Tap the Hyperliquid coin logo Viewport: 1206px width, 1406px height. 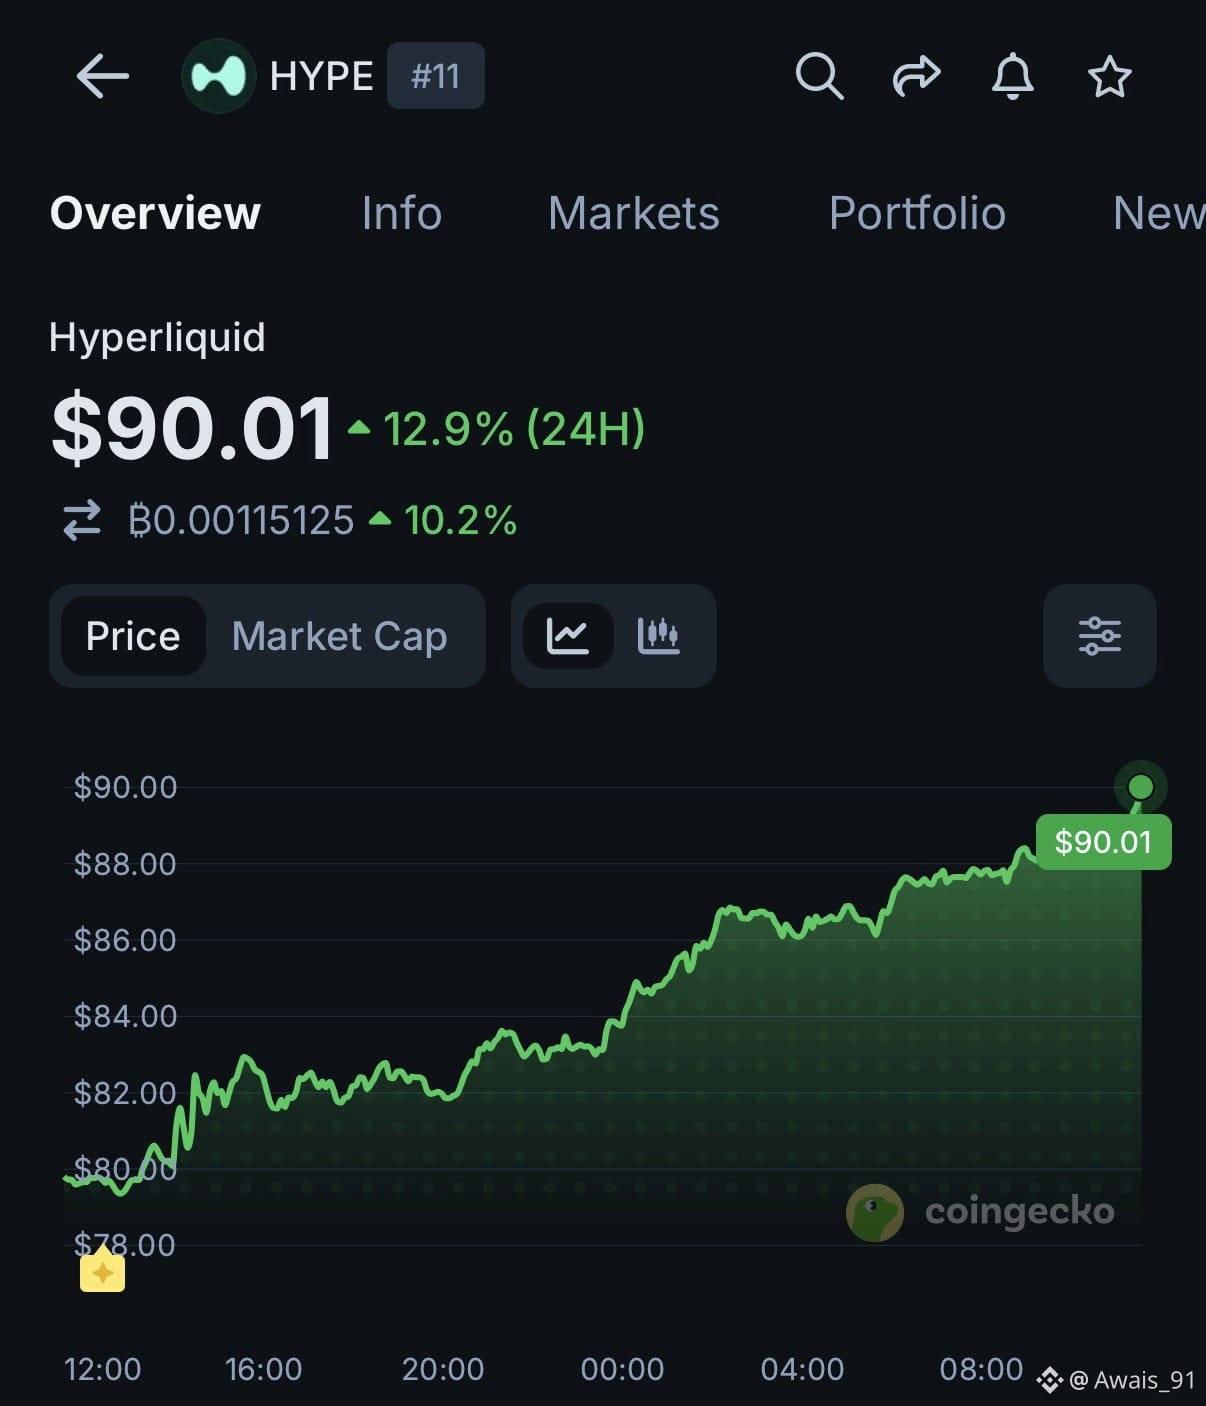click(x=218, y=76)
